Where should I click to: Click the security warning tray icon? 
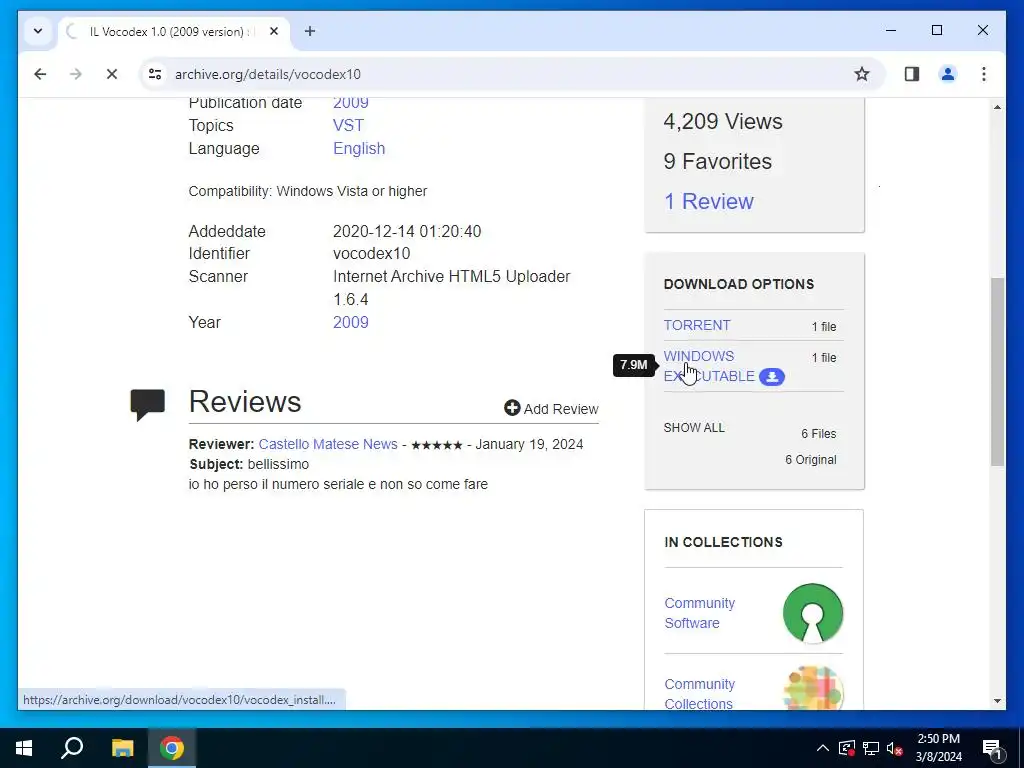click(x=847, y=748)
